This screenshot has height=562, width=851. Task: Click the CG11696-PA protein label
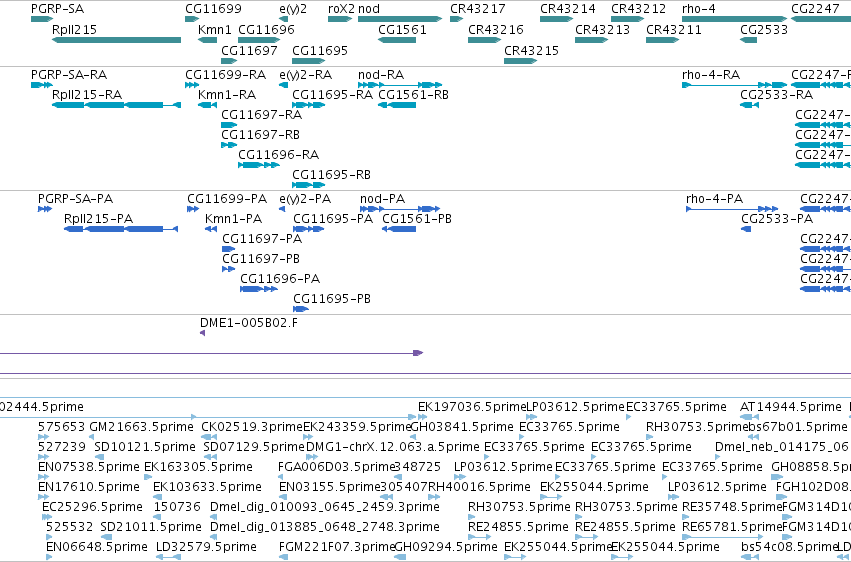click(280, 279)
